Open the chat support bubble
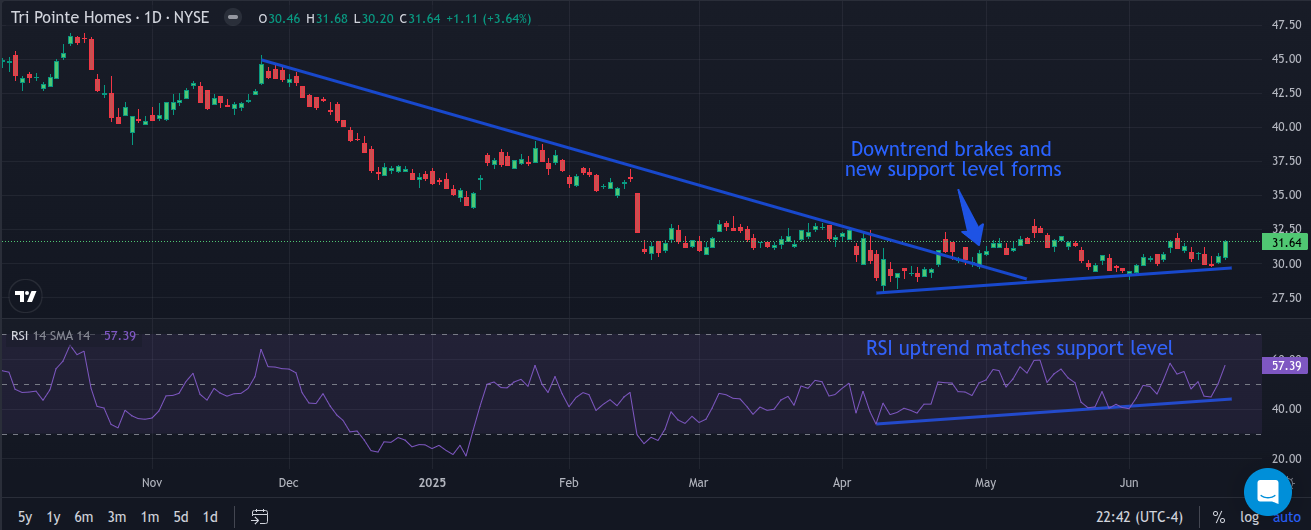This screenshot has width=1311, height=530. click(x=1268, y=491)
